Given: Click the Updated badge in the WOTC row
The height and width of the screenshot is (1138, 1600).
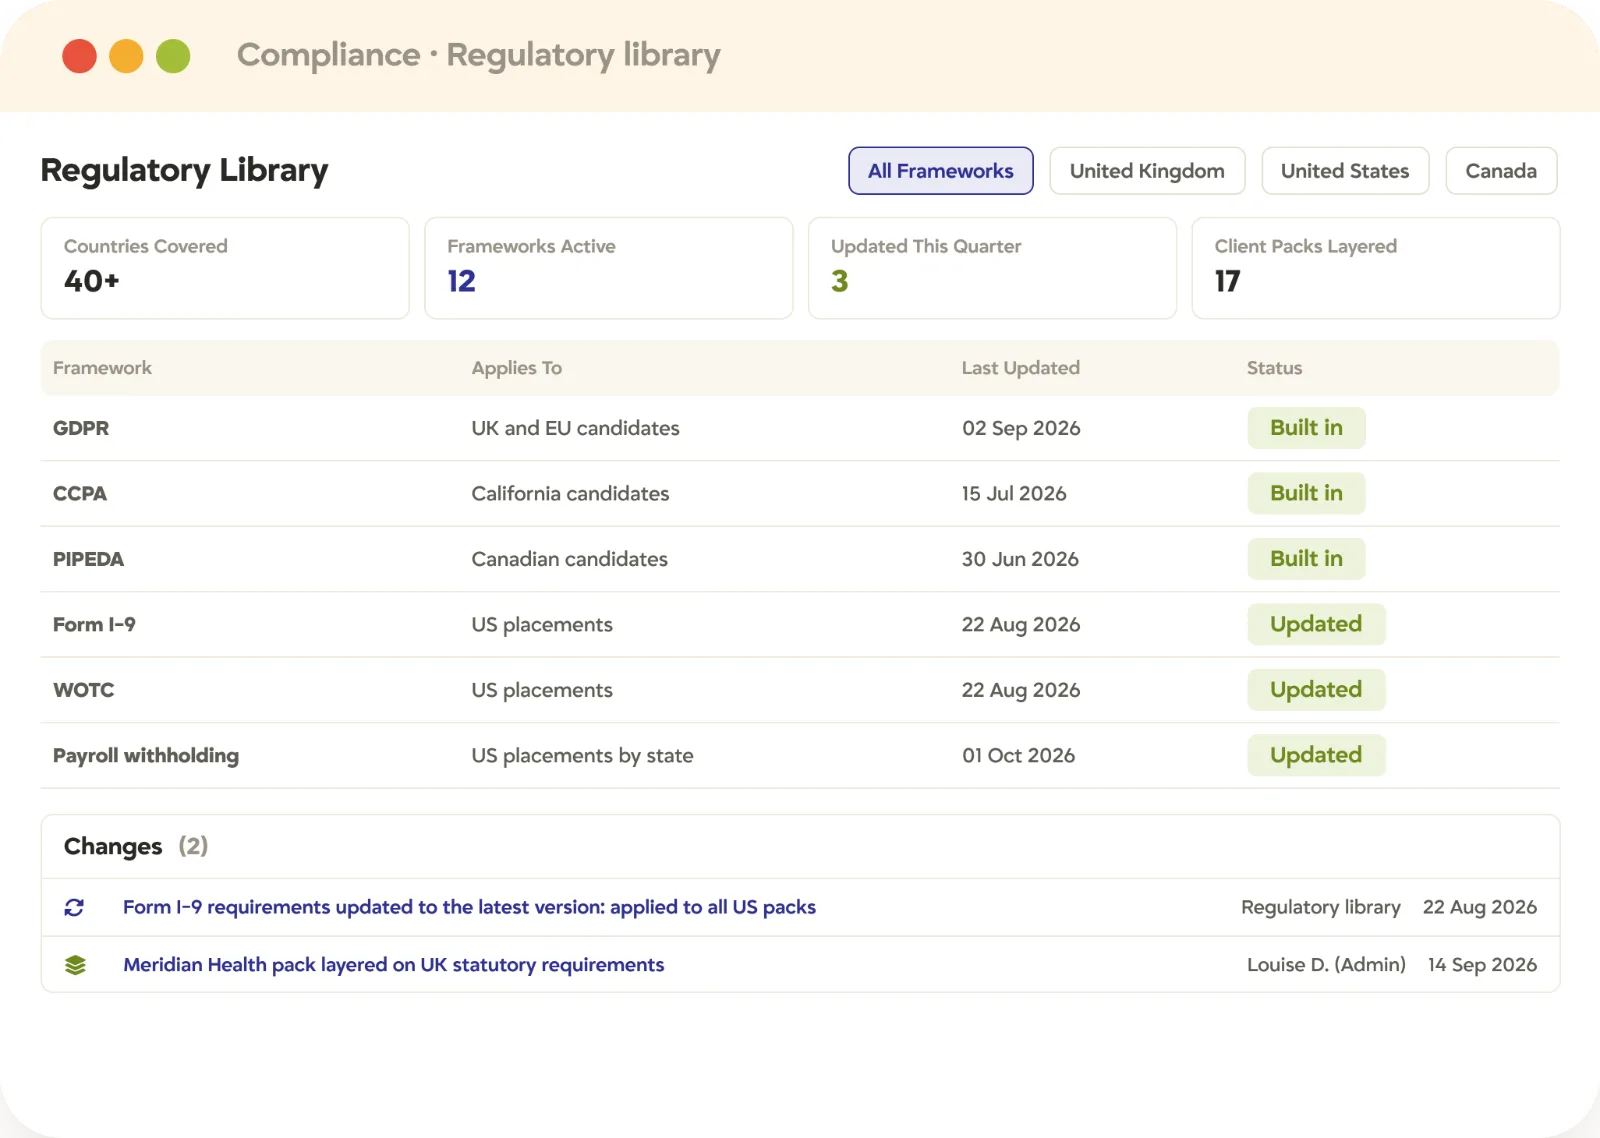Looking at the screenshot, I should 1316,690.
